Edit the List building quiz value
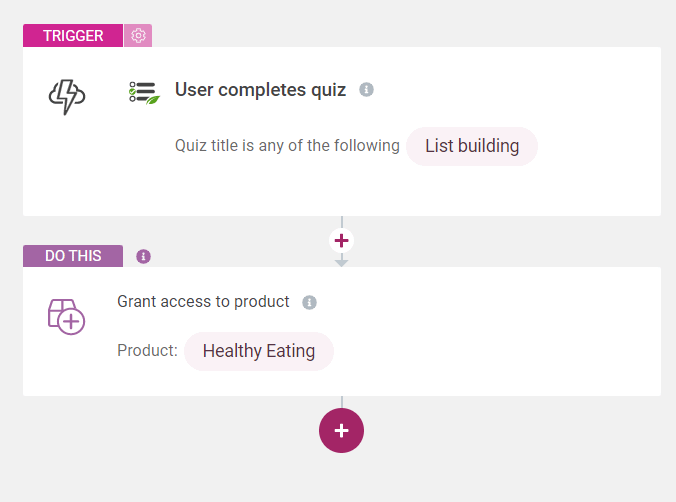The height and width of the screenshot is (502, 676). point(472,146)
